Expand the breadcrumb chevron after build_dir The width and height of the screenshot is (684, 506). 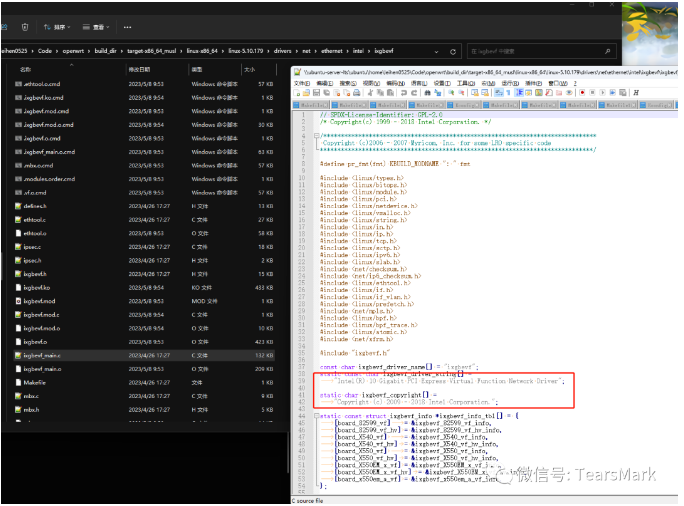point(122,51)
